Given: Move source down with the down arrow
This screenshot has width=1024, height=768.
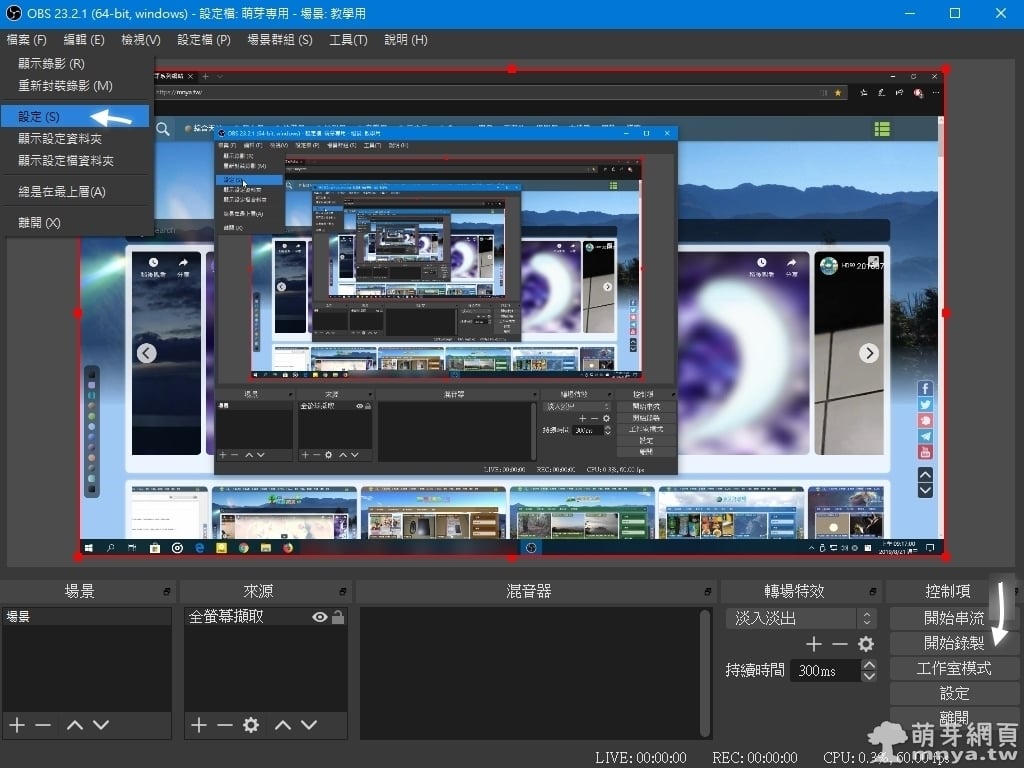Looking at the screenshot, I should tap(309, 725).
